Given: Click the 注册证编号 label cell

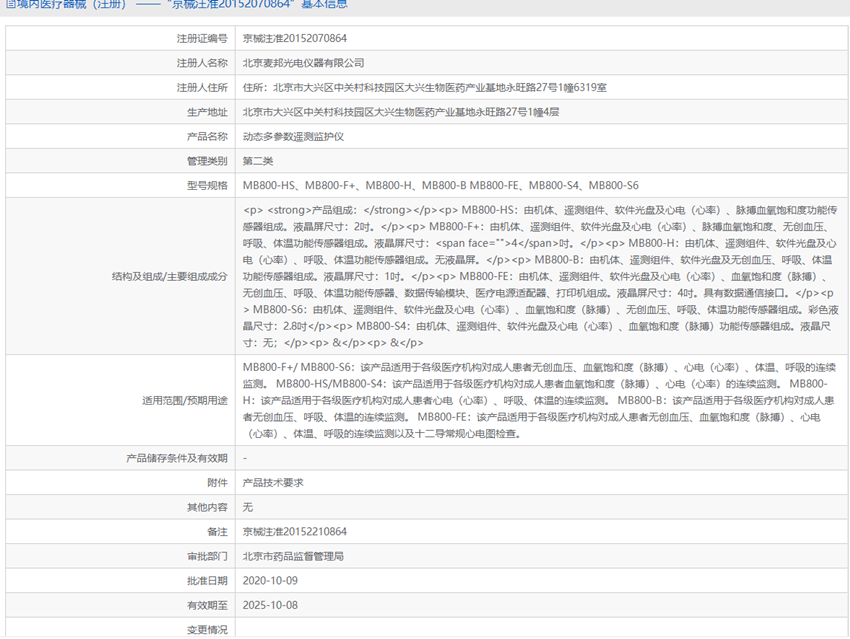Looking at the screenshot, I should pyautogui.click(x=202, y=38).
